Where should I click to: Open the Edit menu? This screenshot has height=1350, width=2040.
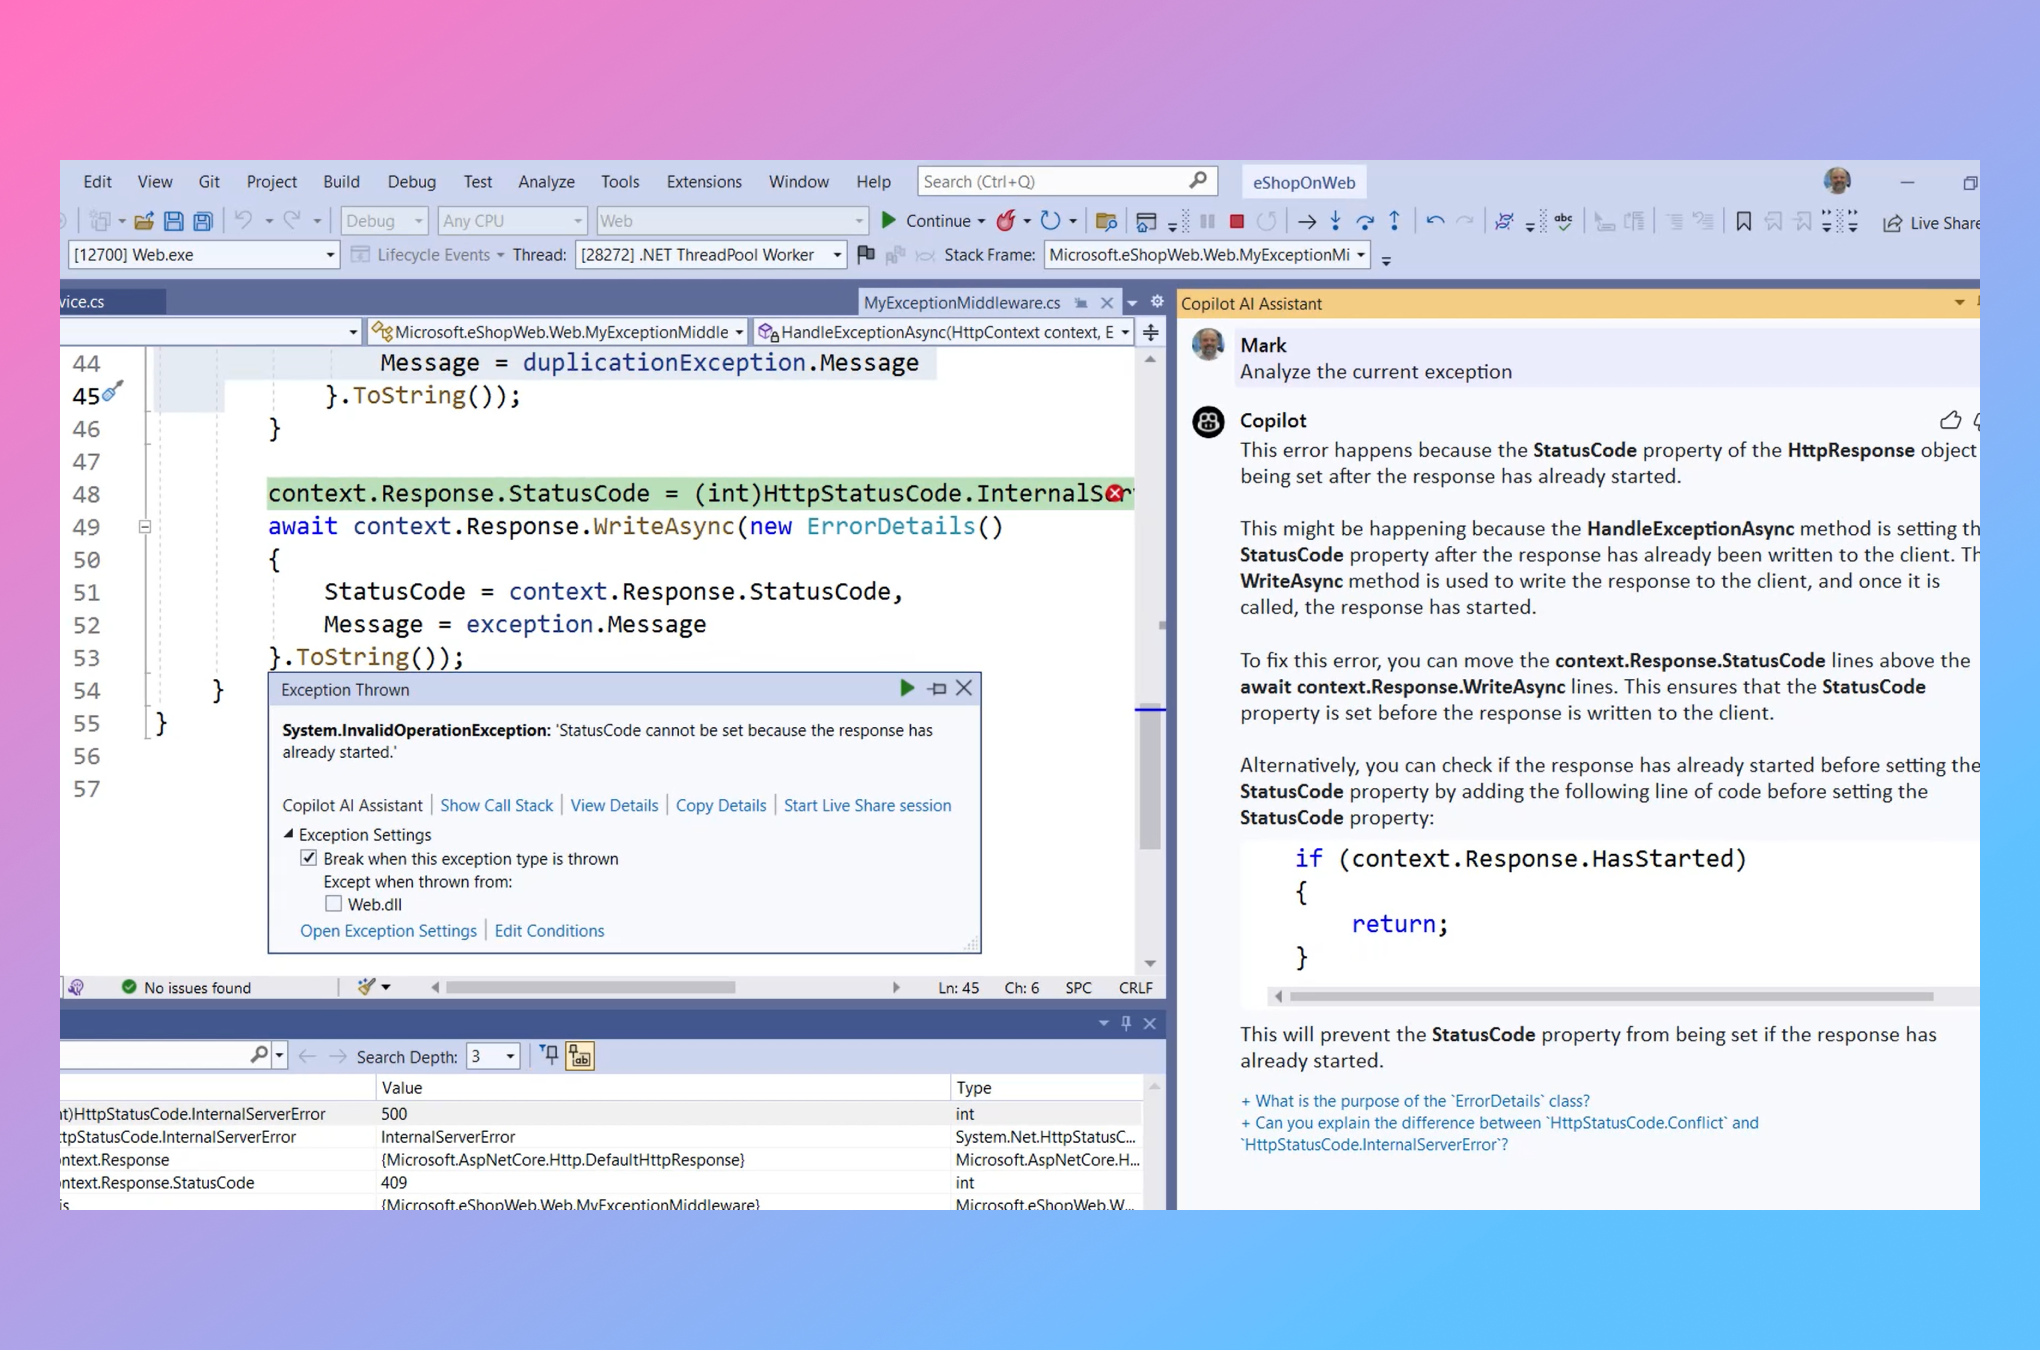point(97,182)
